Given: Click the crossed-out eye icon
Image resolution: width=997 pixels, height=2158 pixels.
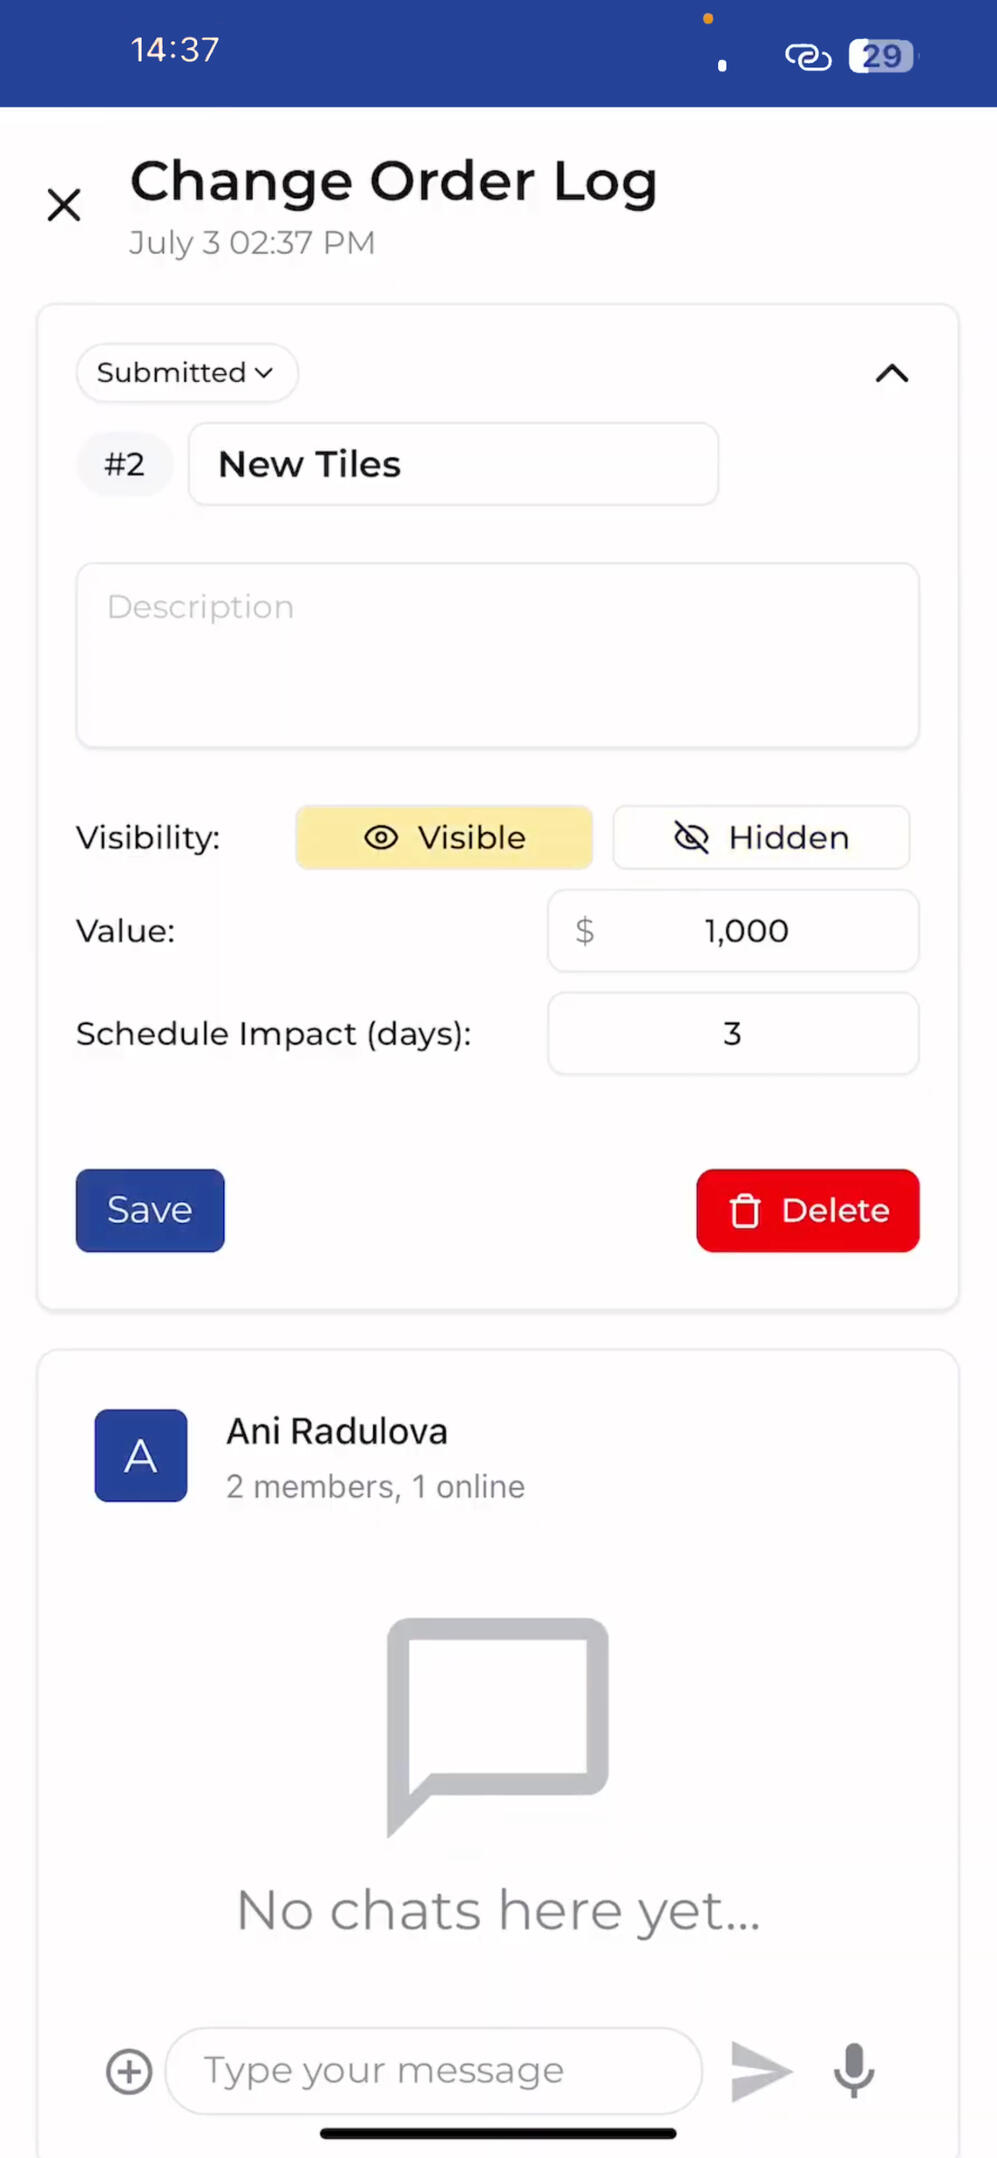Looking at the screenshot, I should pyautogui.click(x=691, y=837).
